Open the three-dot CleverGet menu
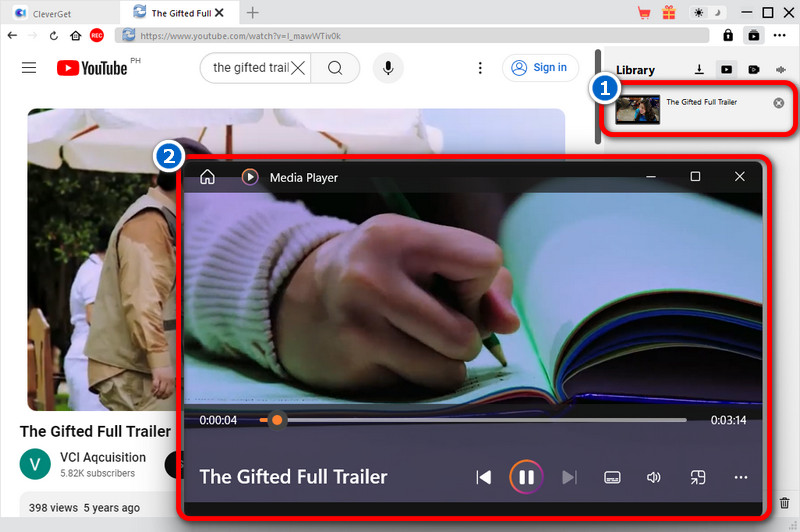Image resolution: width=800 pixels, height=532 pixels. (780, 35)
